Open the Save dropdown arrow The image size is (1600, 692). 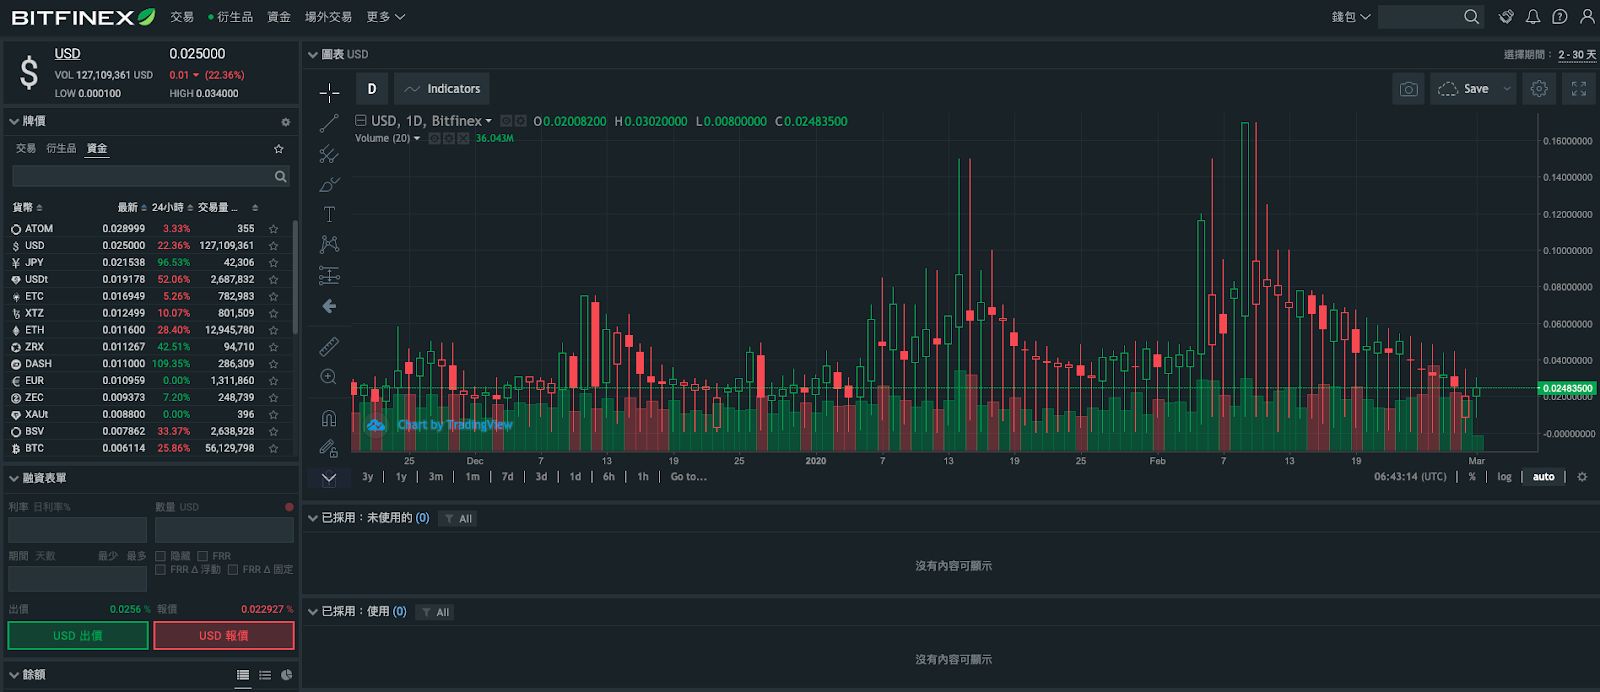point(1507,89)
